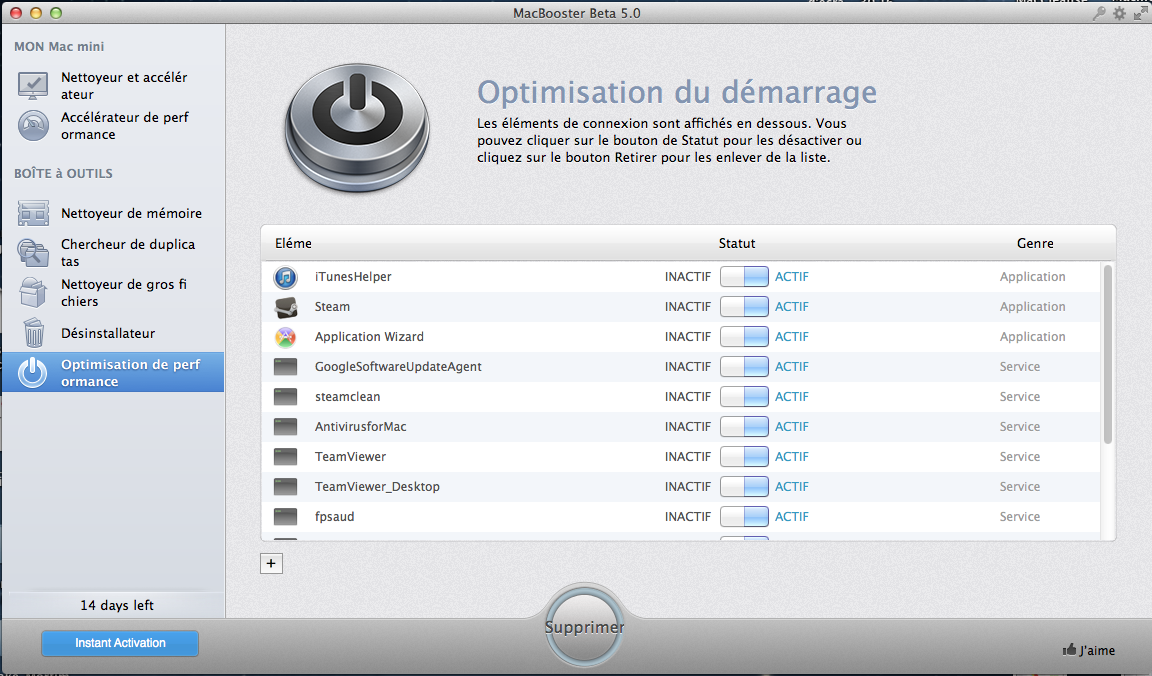Click the fpsaud service icon

(285, 517)
